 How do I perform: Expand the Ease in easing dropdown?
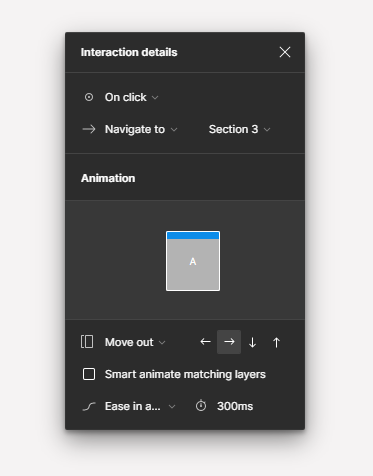click(140, 406)
